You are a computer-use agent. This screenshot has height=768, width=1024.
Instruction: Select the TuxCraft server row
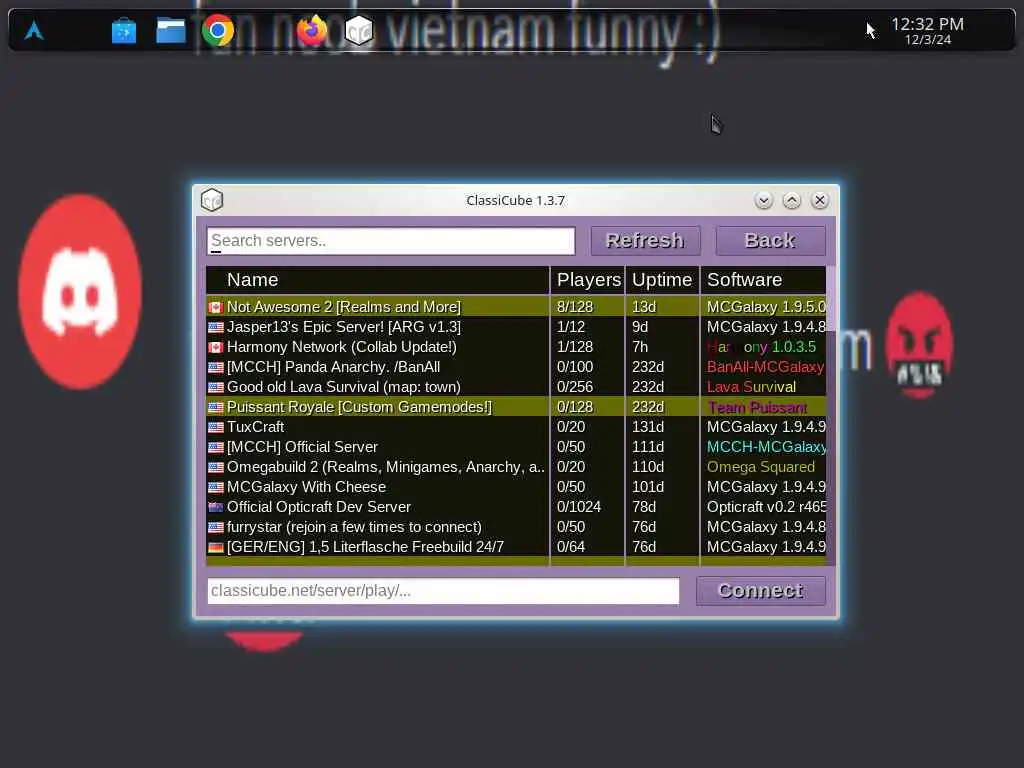coord(516,427)
